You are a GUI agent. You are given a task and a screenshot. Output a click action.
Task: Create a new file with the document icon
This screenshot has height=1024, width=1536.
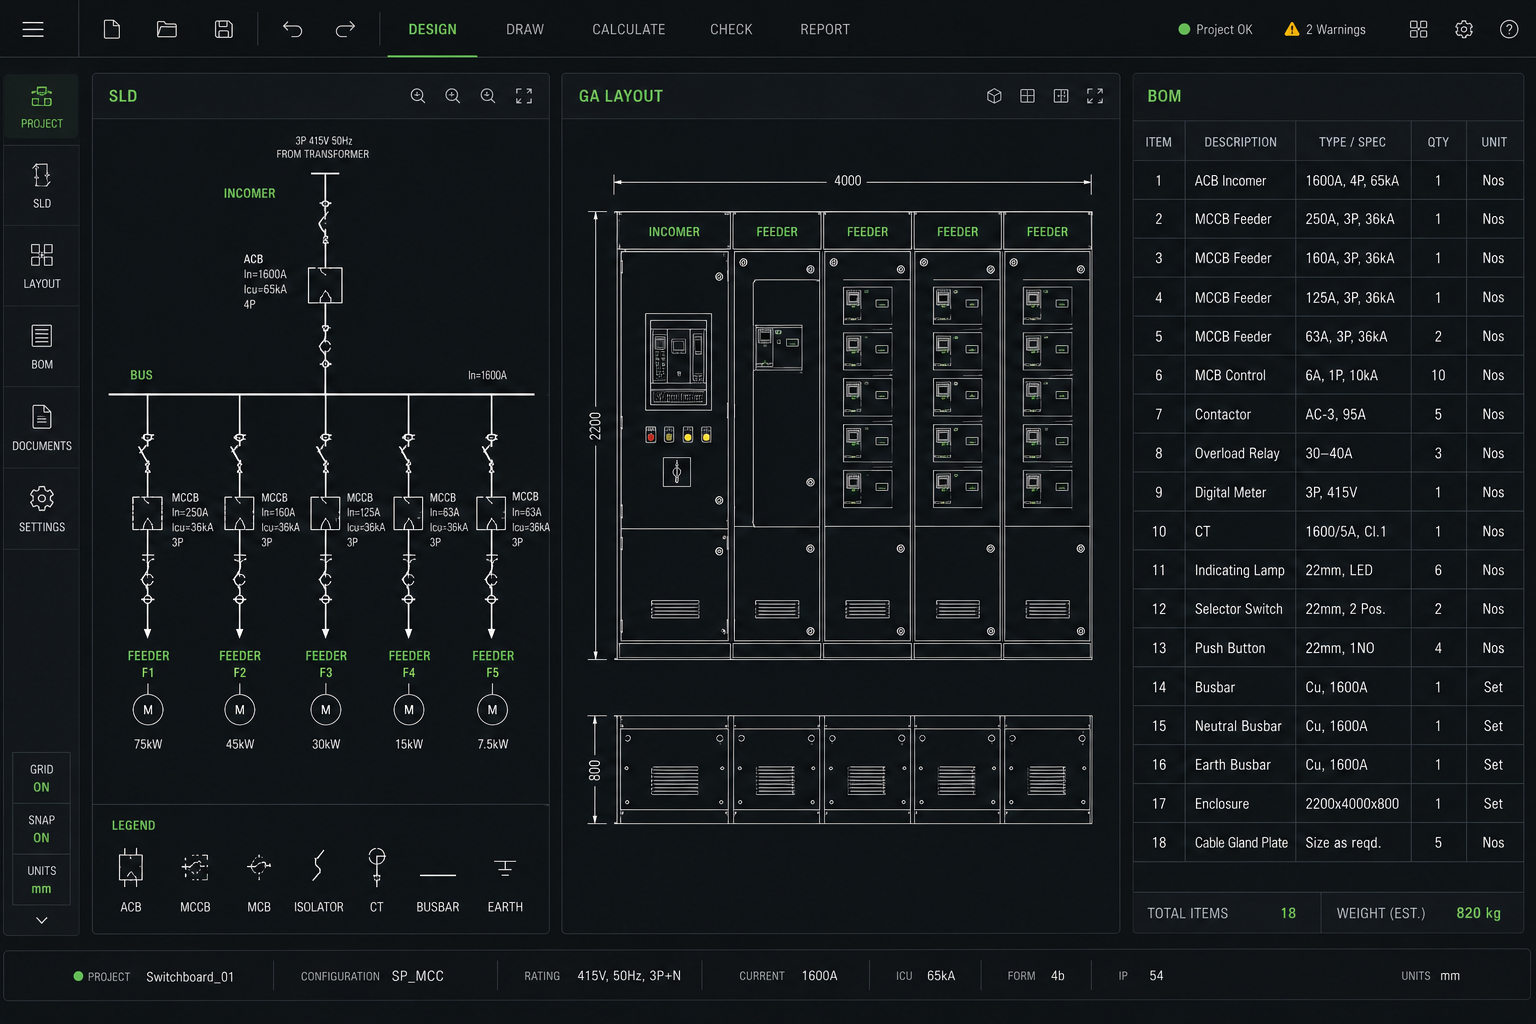tap(112, 29)
